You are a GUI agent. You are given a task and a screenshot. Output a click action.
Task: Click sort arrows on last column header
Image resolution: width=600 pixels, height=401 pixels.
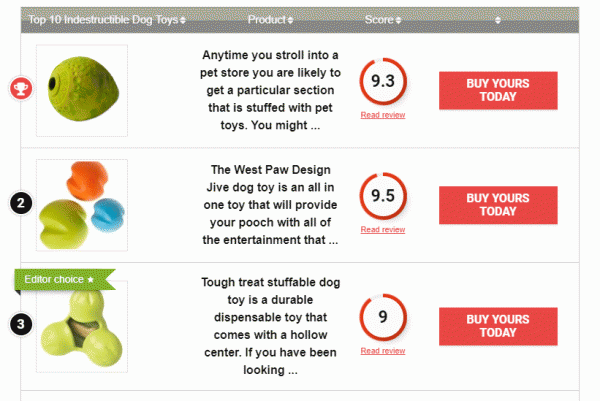(x=497, y=19)
